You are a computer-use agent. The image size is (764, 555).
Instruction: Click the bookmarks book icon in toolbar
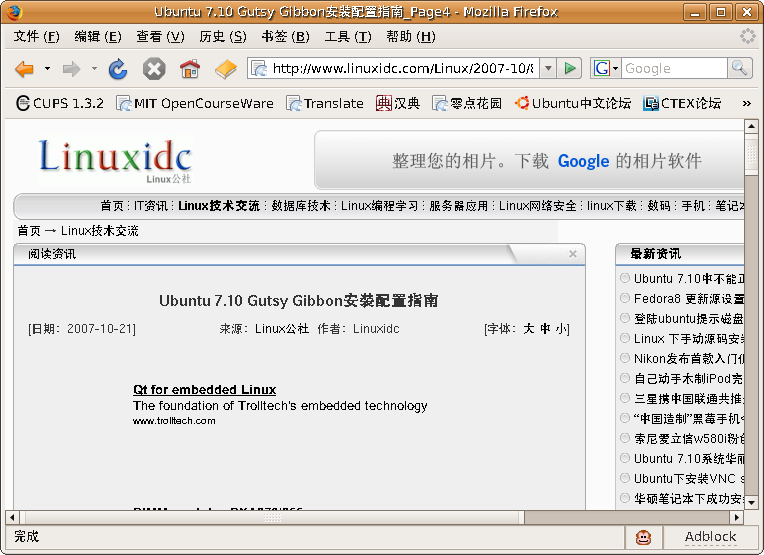pyautogui.click(x=226, y=69)
